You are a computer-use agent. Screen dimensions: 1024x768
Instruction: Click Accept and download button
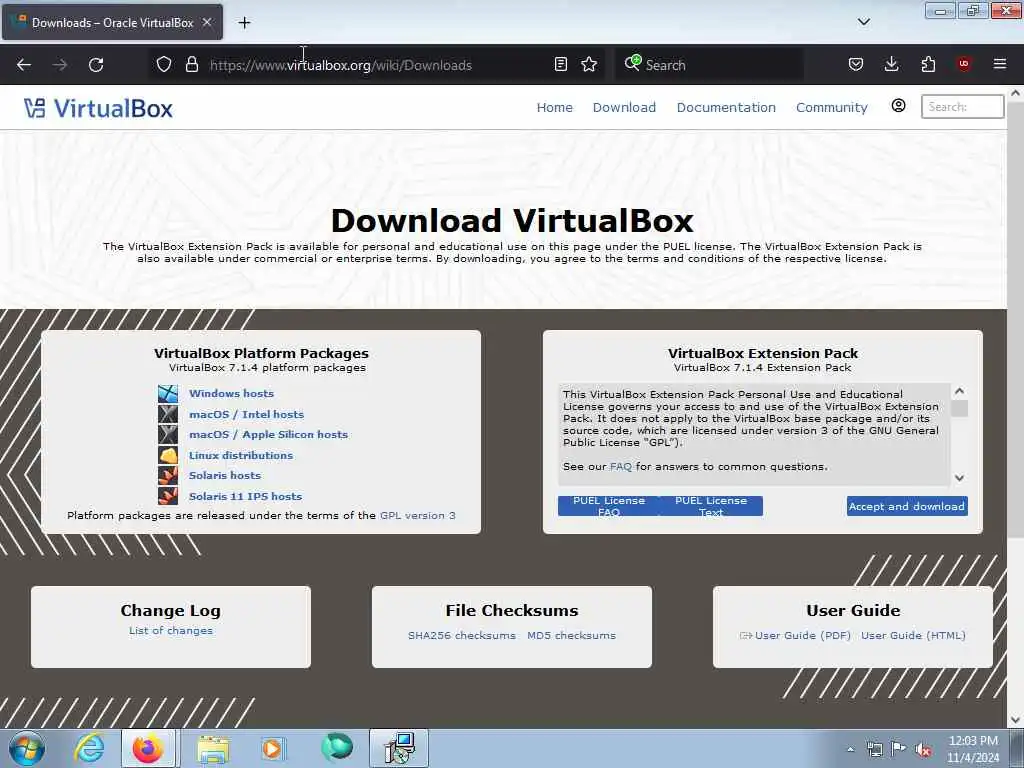click(907, 506)
